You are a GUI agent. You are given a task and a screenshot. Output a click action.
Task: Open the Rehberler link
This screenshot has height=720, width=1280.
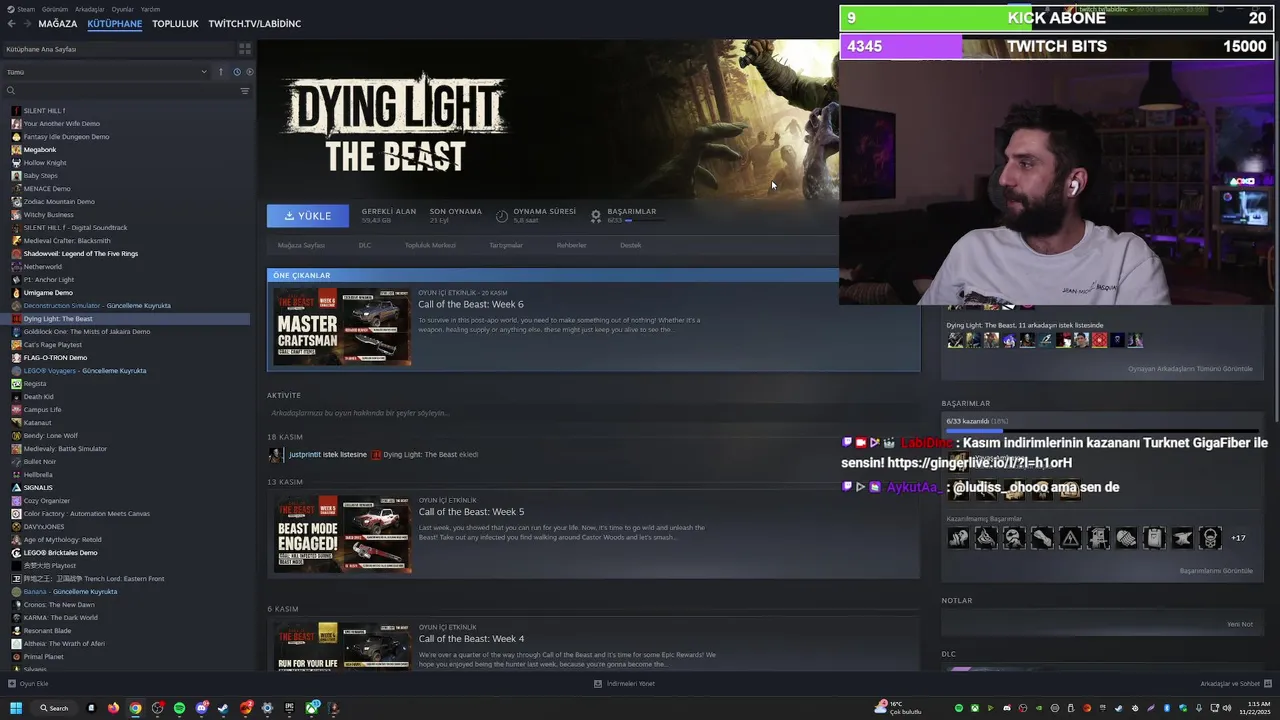tap(571, 245)
